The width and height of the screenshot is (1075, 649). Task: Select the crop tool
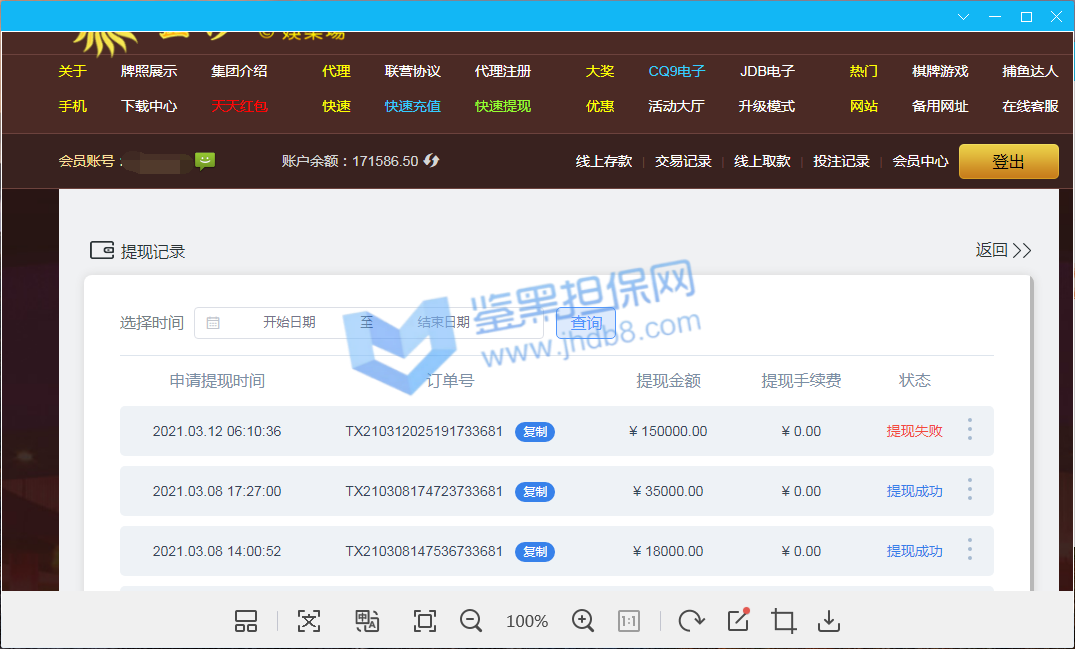point(784,621)
